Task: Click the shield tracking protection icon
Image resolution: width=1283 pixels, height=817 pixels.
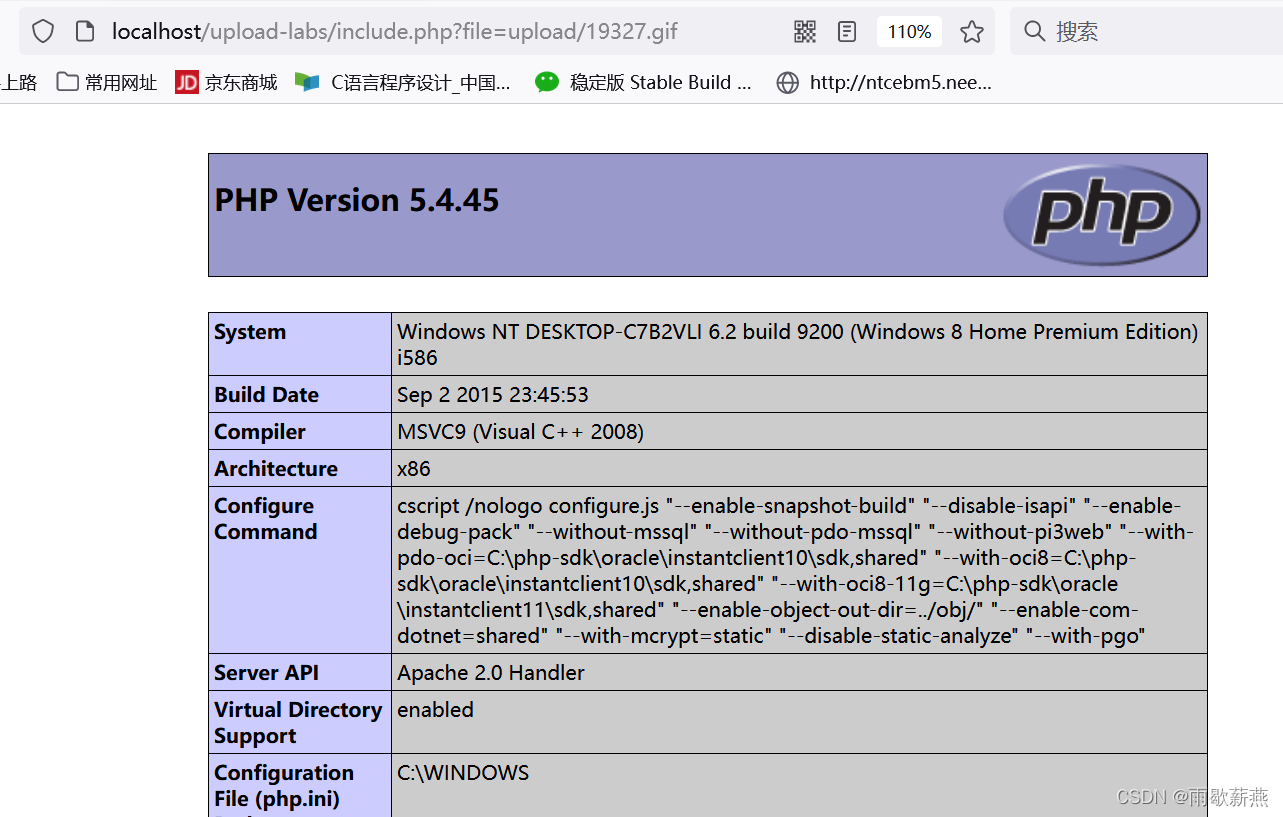Action: tap(43, 32)
